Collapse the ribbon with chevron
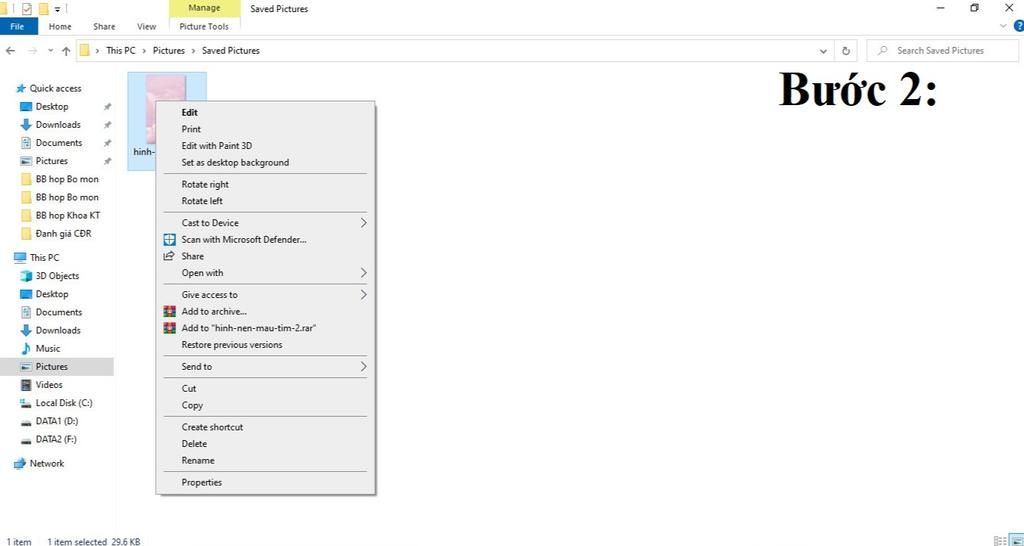Viewport: 1024px width, 546px height. [x=1004, y=26]
